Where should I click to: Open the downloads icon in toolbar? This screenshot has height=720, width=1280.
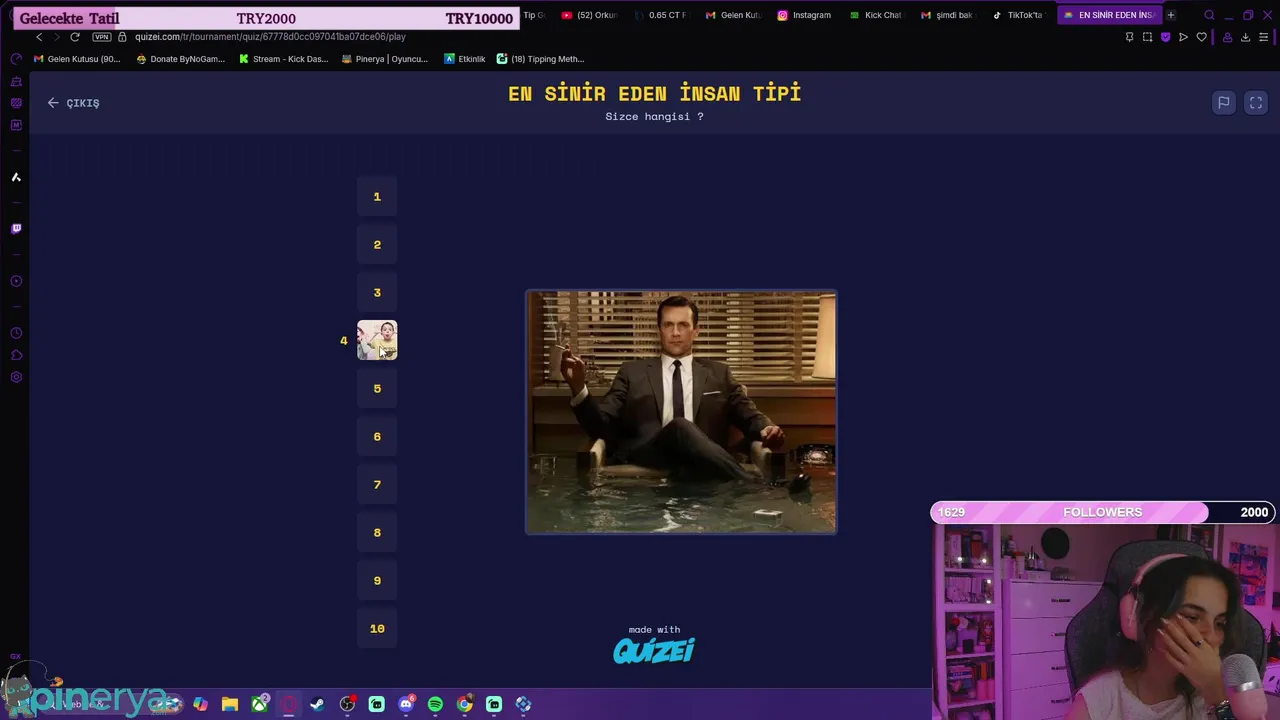(1245, 37)
